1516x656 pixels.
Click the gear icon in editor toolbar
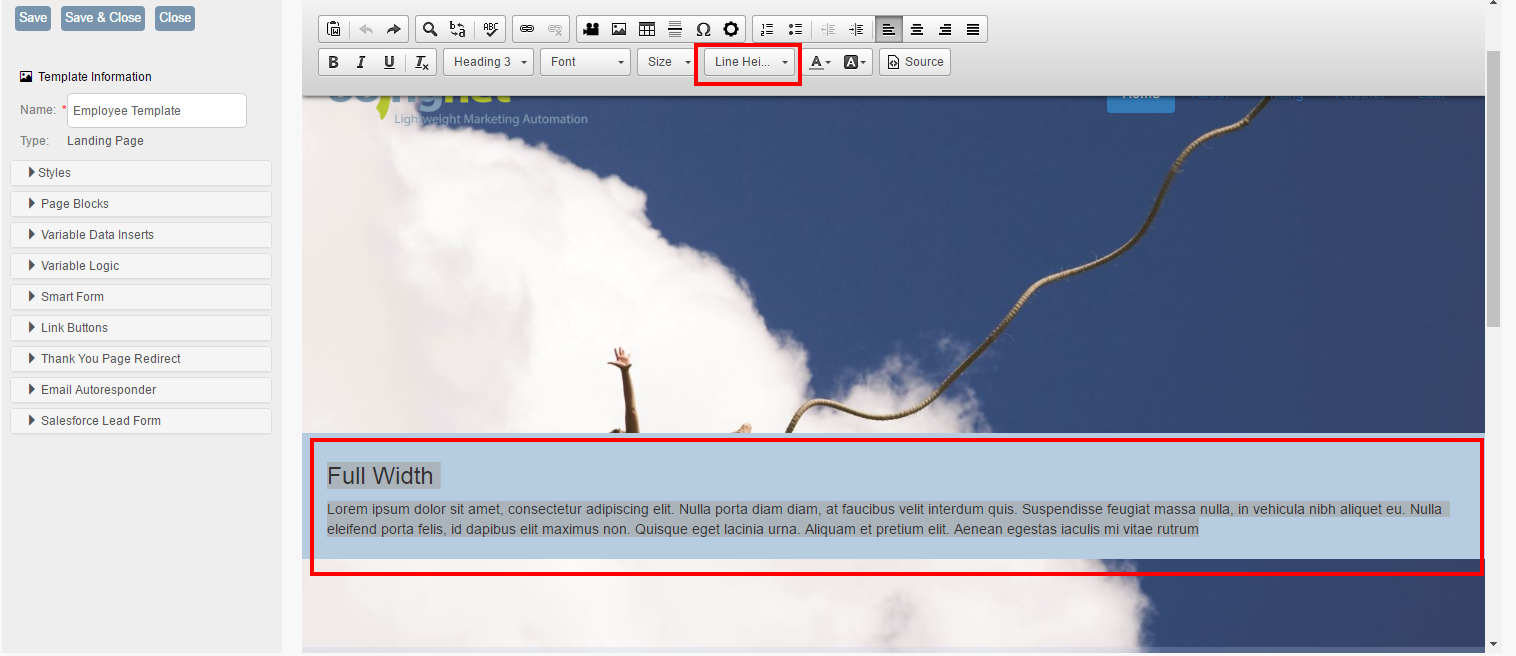[731, 29]
